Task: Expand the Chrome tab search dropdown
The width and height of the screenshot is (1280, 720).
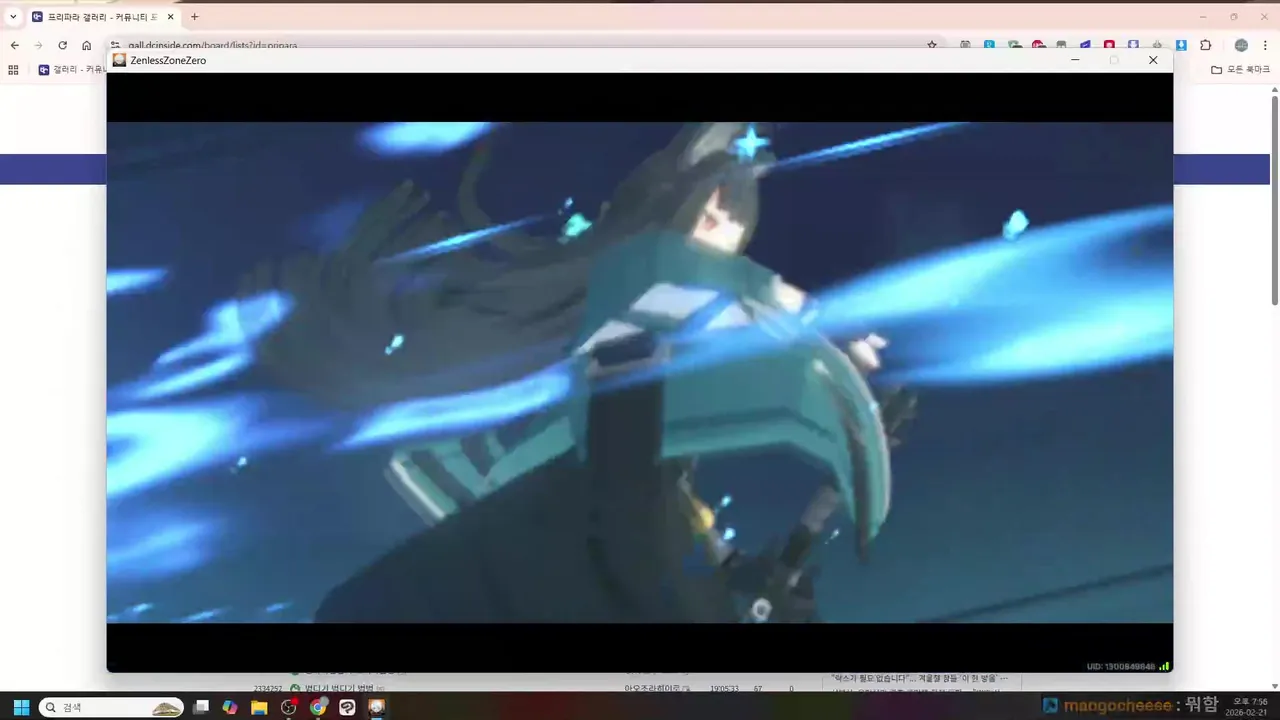Action: pos(13,17)
